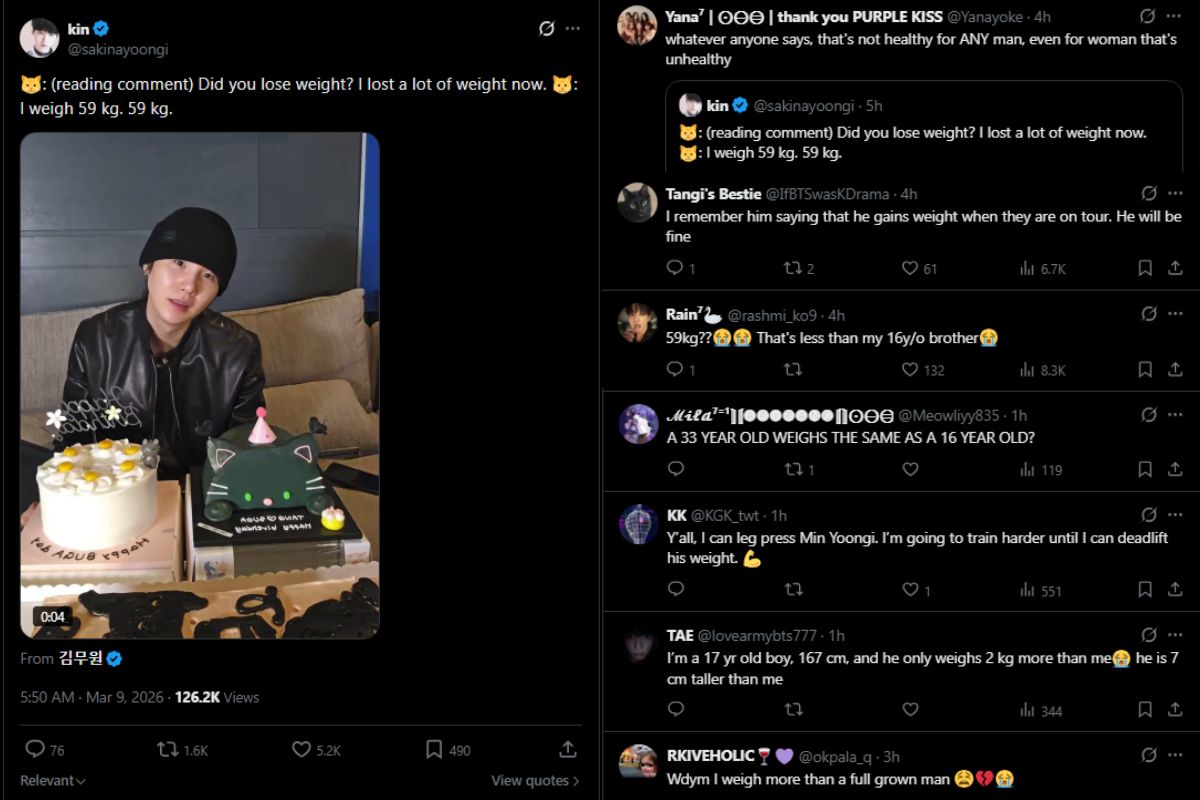Bookmark kin's main post

[x=434, y=749]
